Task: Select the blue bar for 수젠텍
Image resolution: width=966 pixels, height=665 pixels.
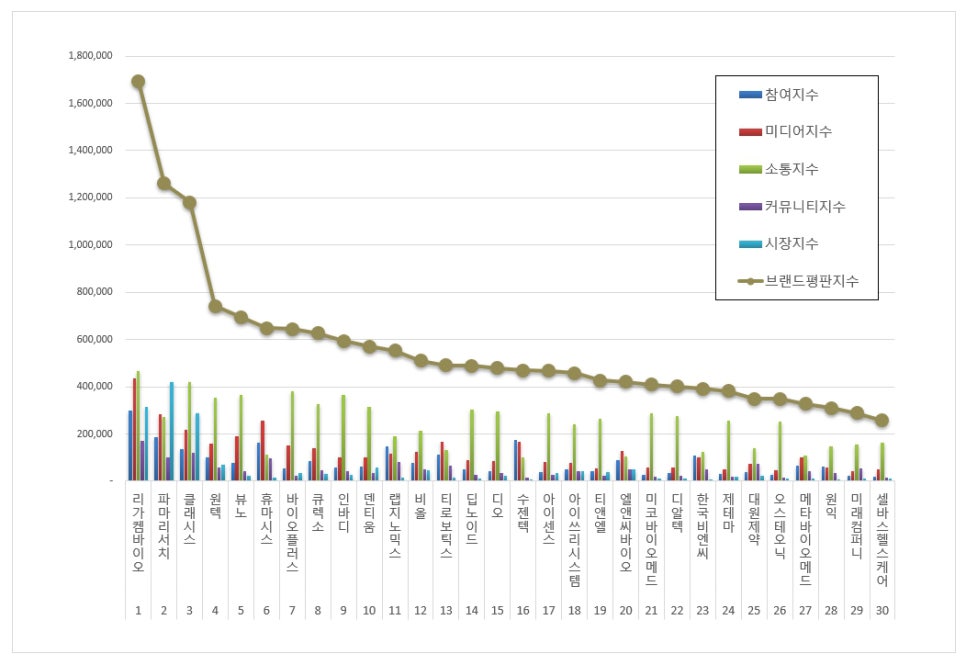Action: click(x=516, y=460)
